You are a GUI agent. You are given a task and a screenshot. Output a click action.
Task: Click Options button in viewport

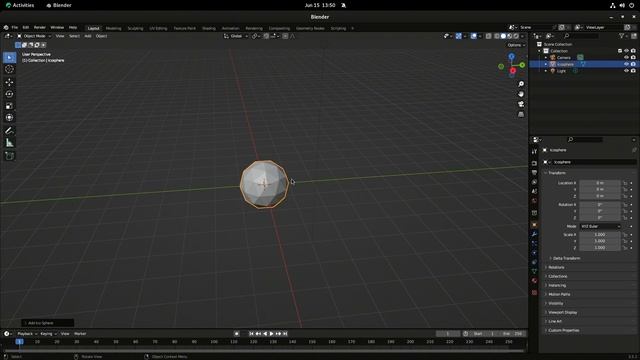pyautogui.click(x=516, y=45)
